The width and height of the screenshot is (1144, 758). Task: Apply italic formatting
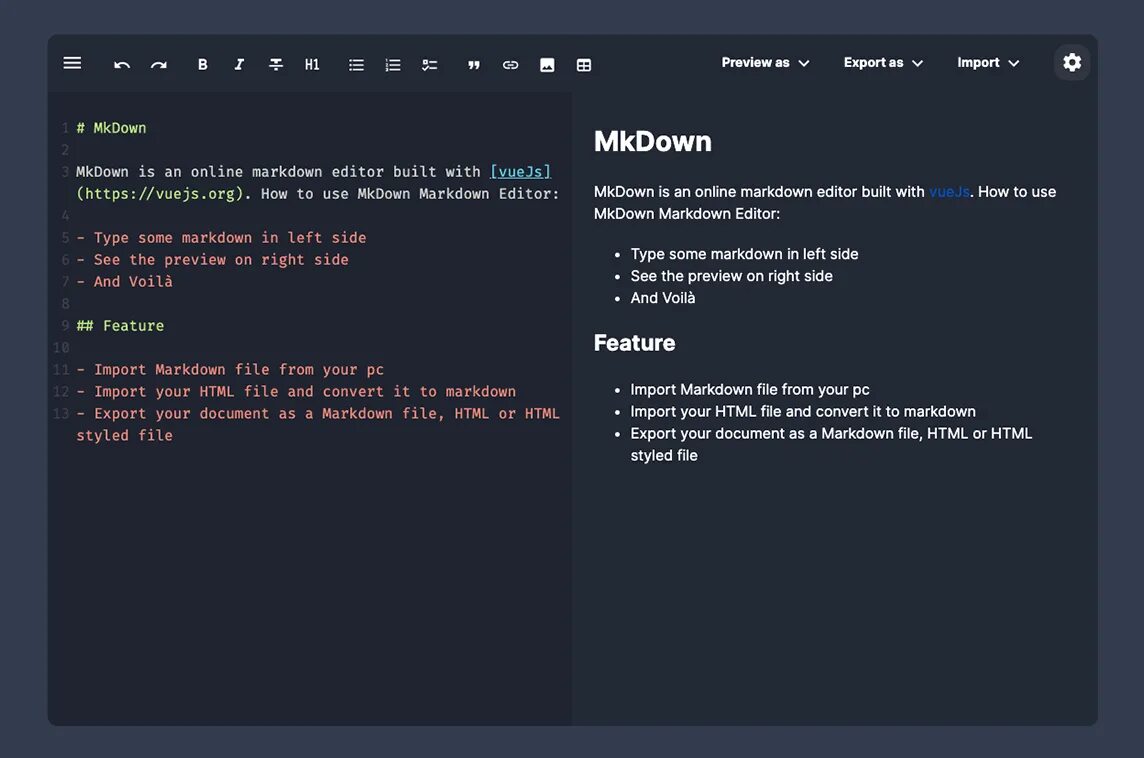(x=239, y=65)
